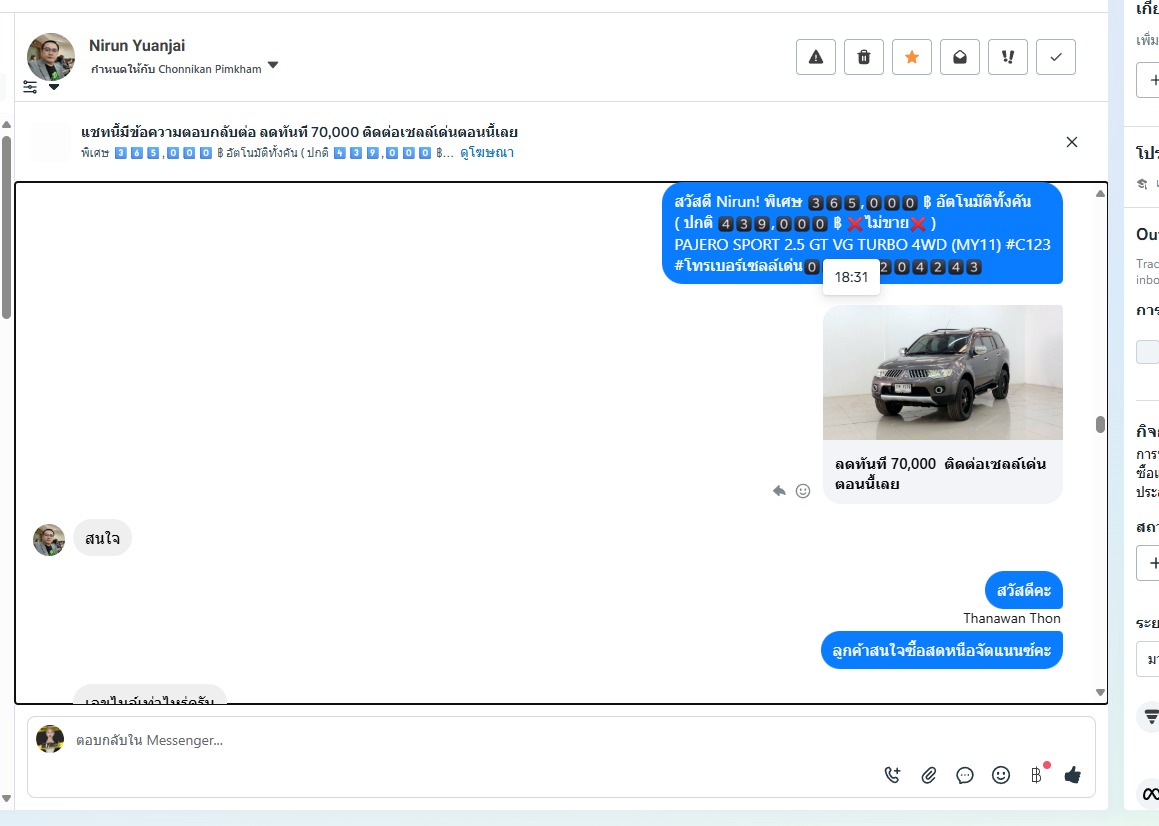
Task: Open Nirun Yuanjai contact name
Action: pyautogui.click(x=137, y=45)
